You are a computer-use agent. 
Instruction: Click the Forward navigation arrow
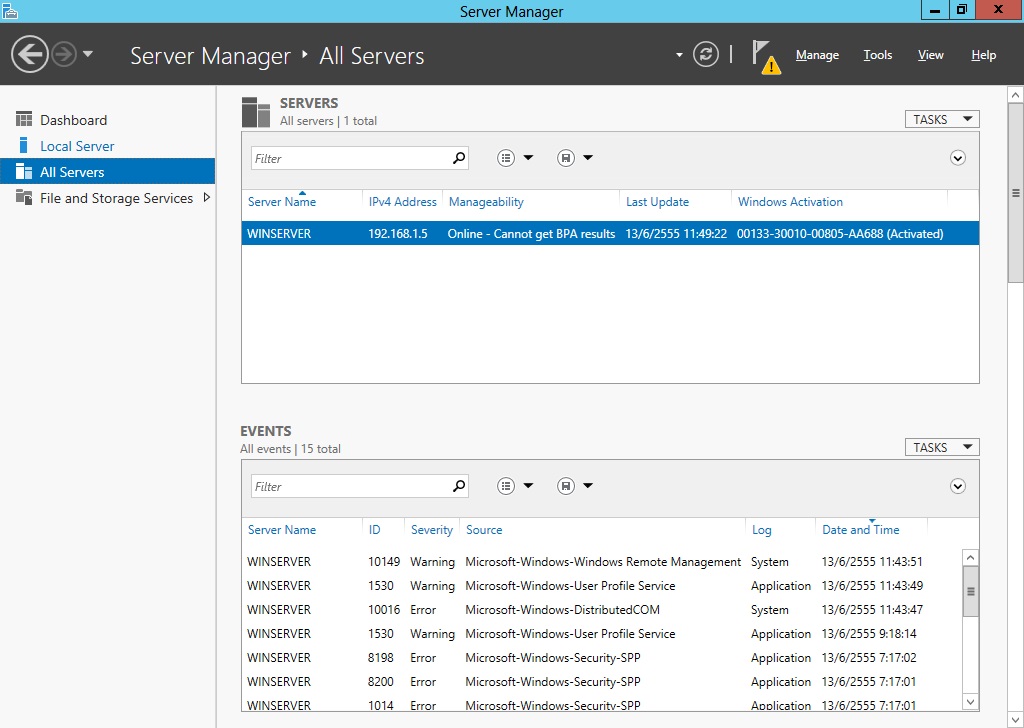point(64,54)
